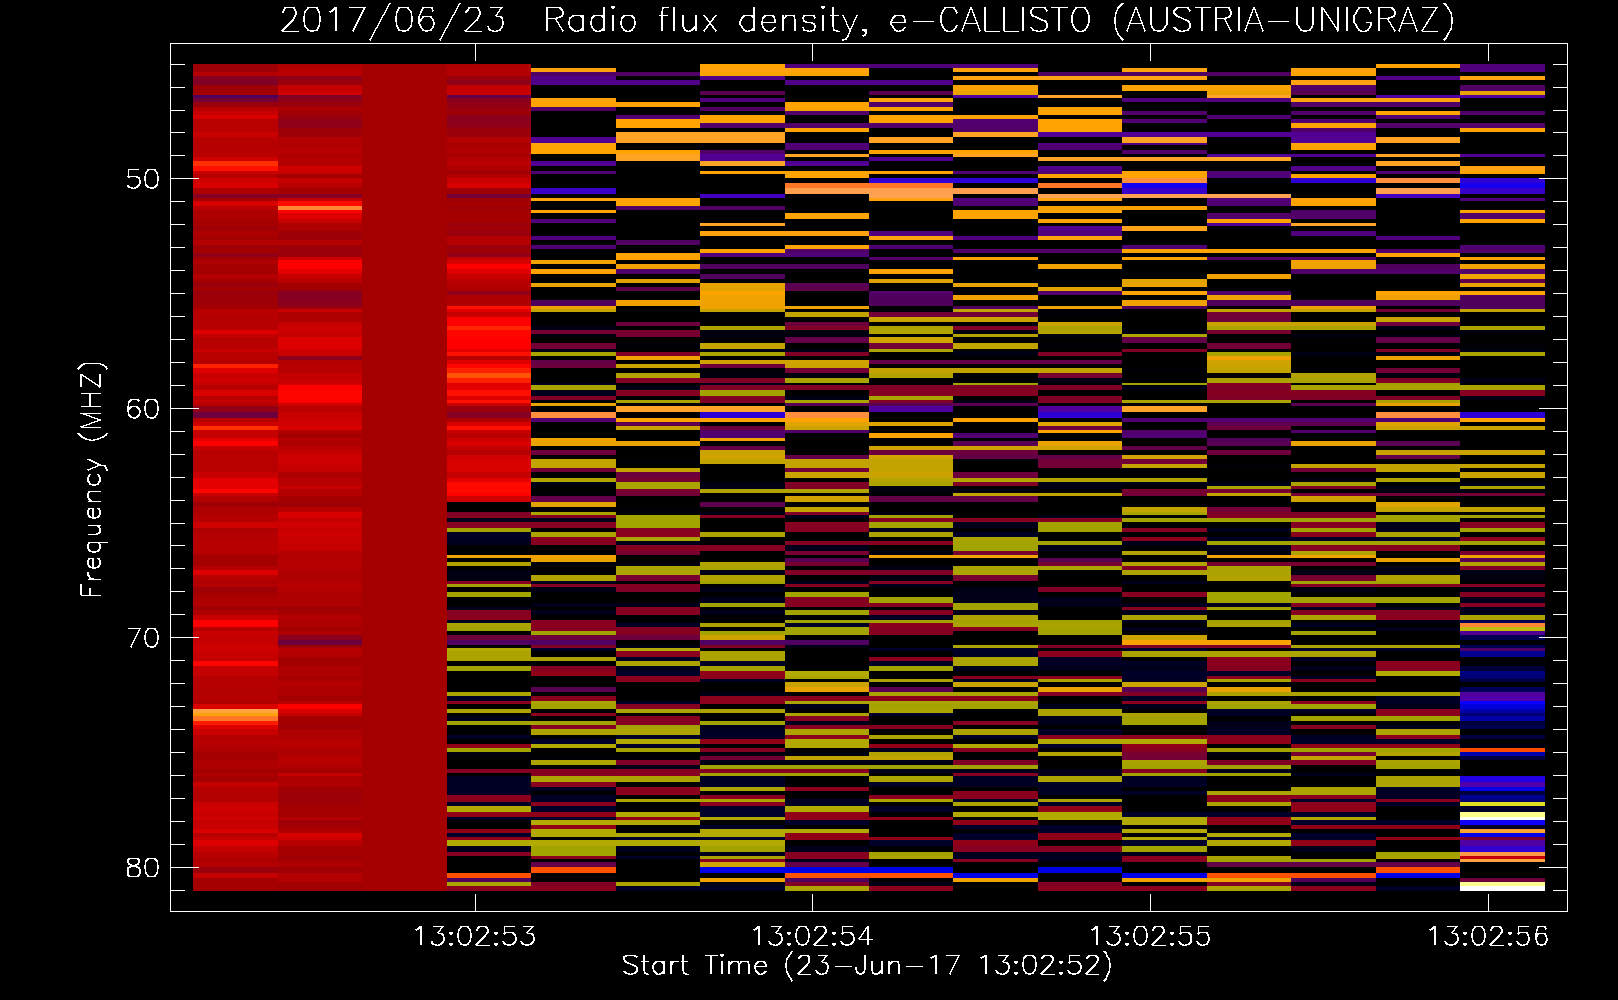The height and width of the screenshot is (1000, 1618).
Task: Click the plot title "2017/06/23 Radio flux density, e-CALLISTO (AUSTRIA-UNIGRAZ)"
Action: click(867, 20)
